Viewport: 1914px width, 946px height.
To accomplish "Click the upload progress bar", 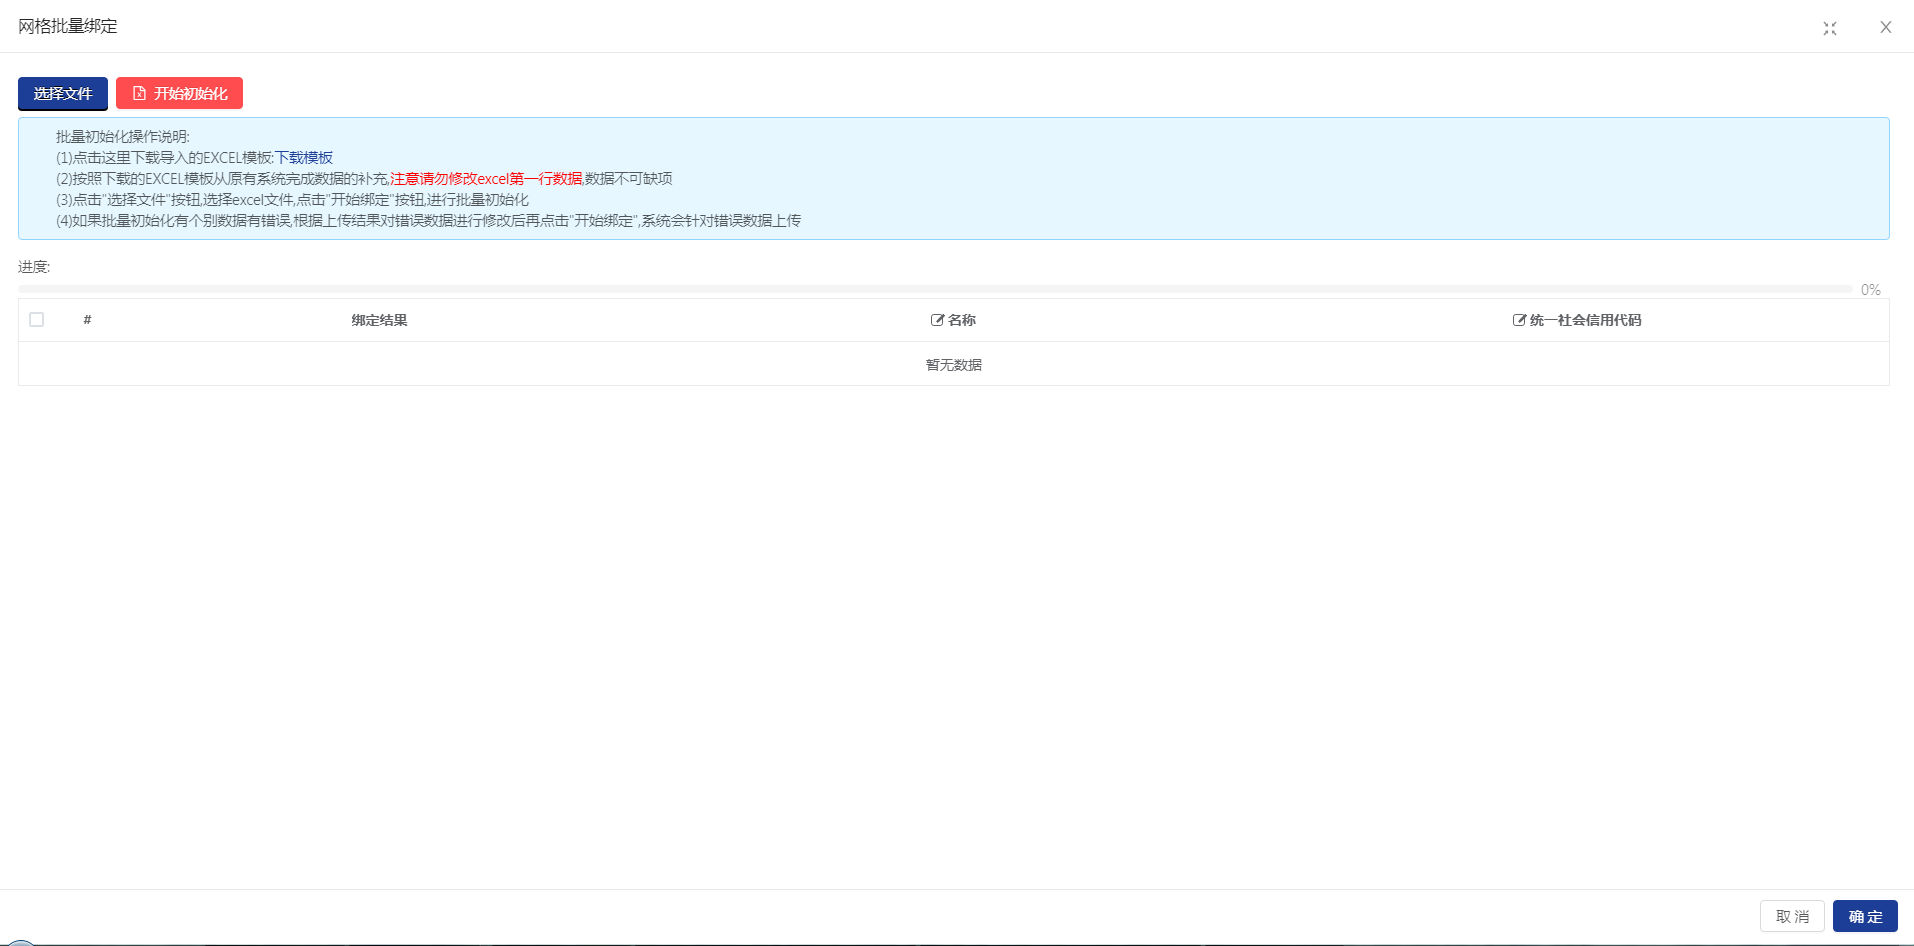I will [x=934, y=289].
